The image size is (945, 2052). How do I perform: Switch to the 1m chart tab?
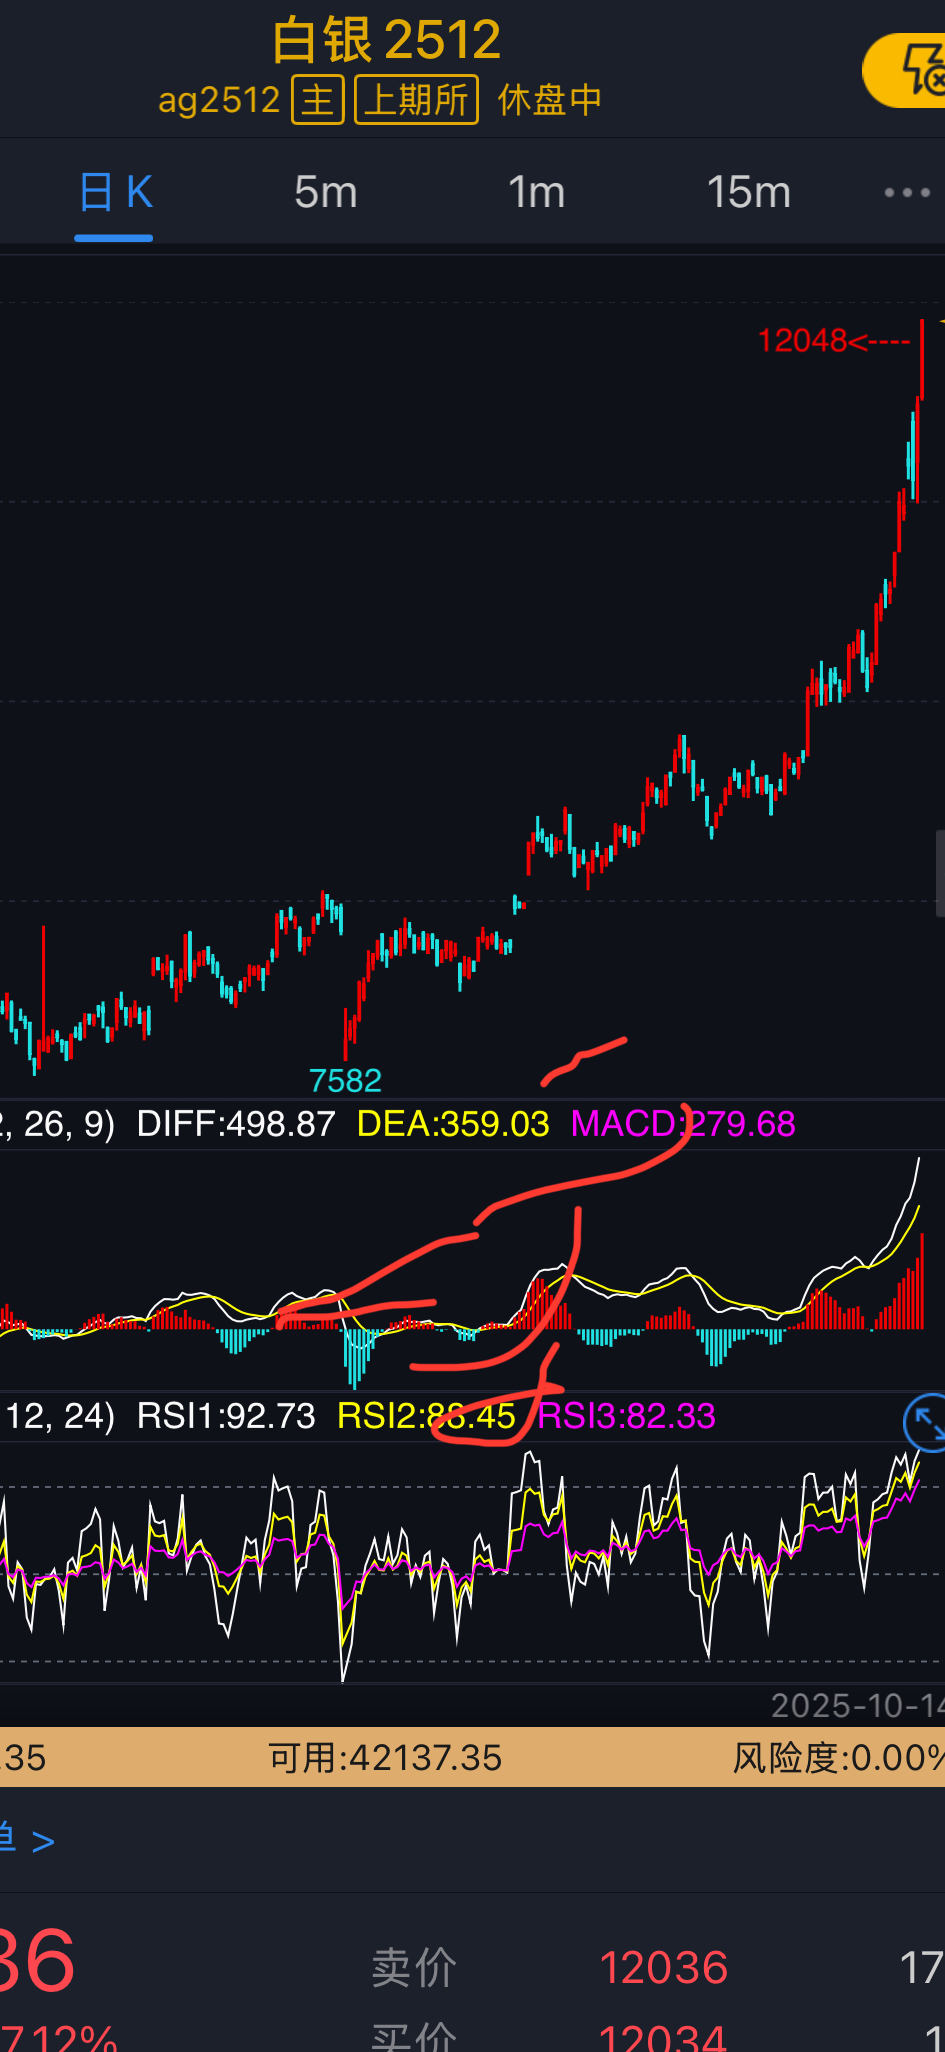pyautogui.click(x=536, y=192)
